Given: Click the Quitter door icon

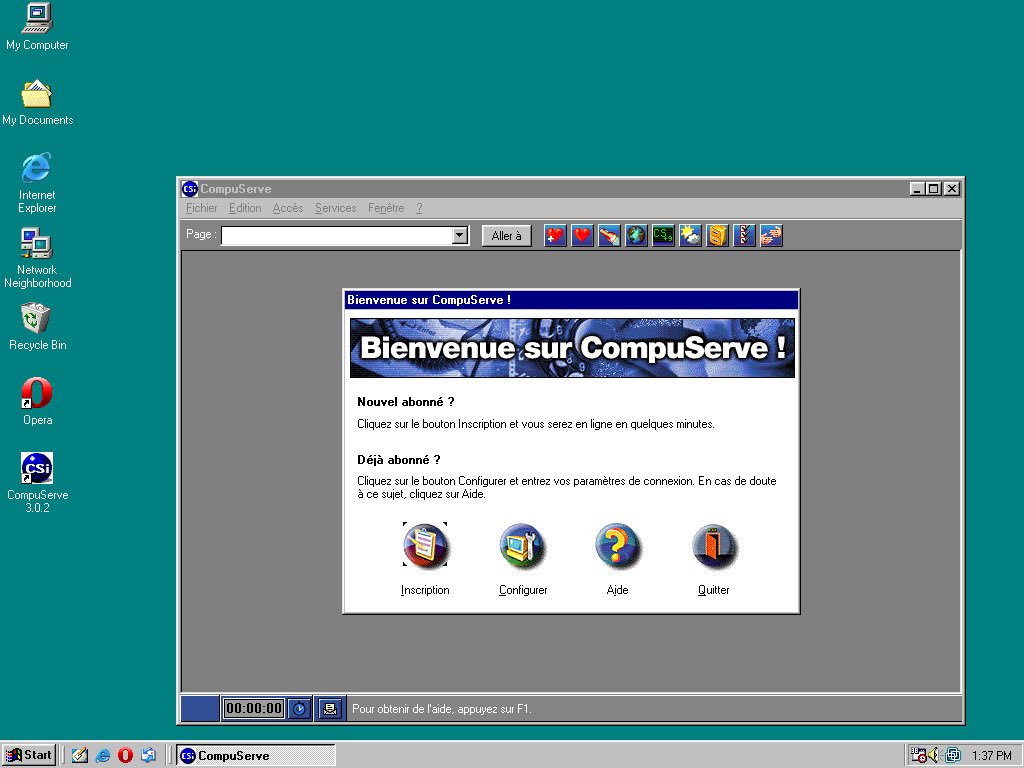Looking at the screenshot, I should click(714, 545).
